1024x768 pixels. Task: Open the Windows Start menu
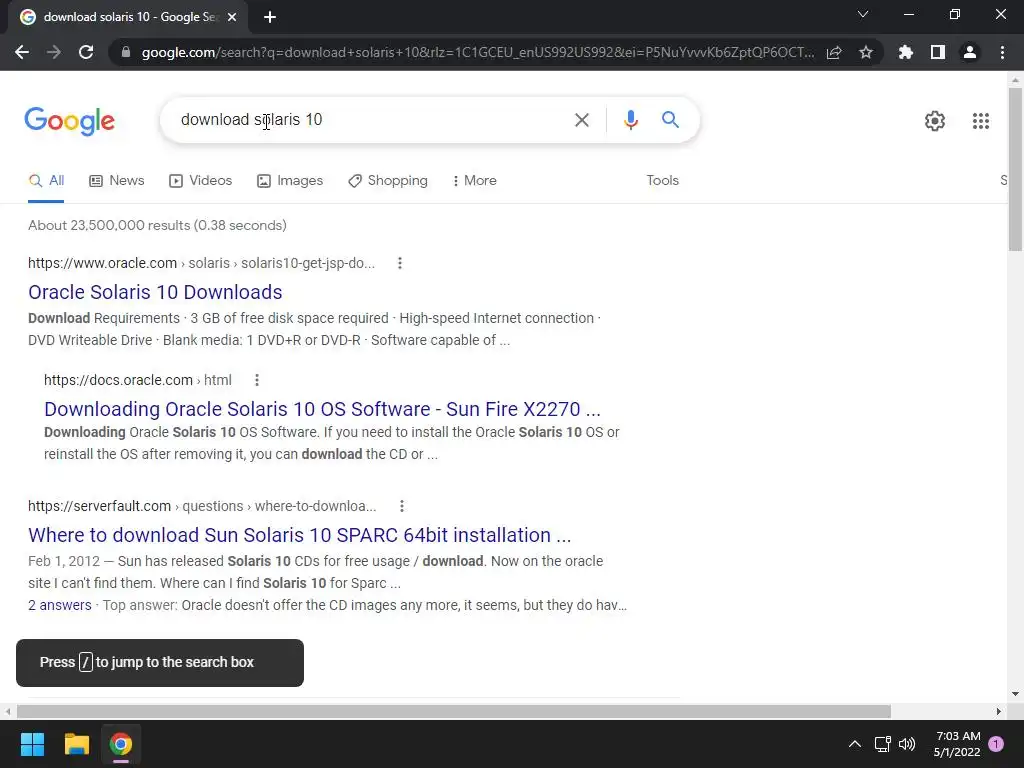pos(33,744)
